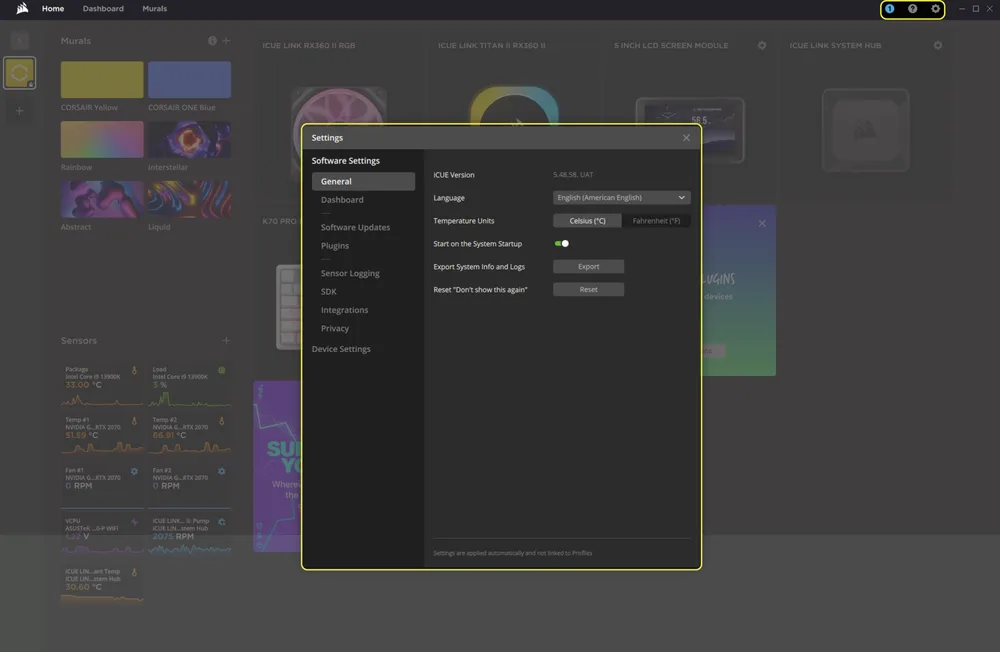
Task: Open the Language dropdown
Action: [622, 198]
